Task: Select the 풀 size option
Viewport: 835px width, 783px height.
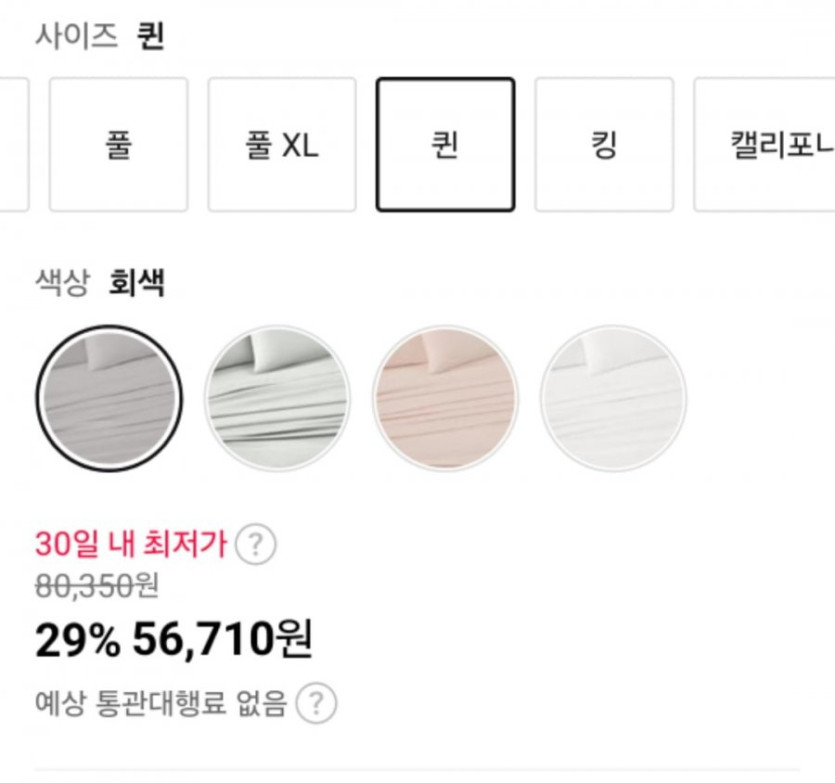Action: tap(118, 145)
